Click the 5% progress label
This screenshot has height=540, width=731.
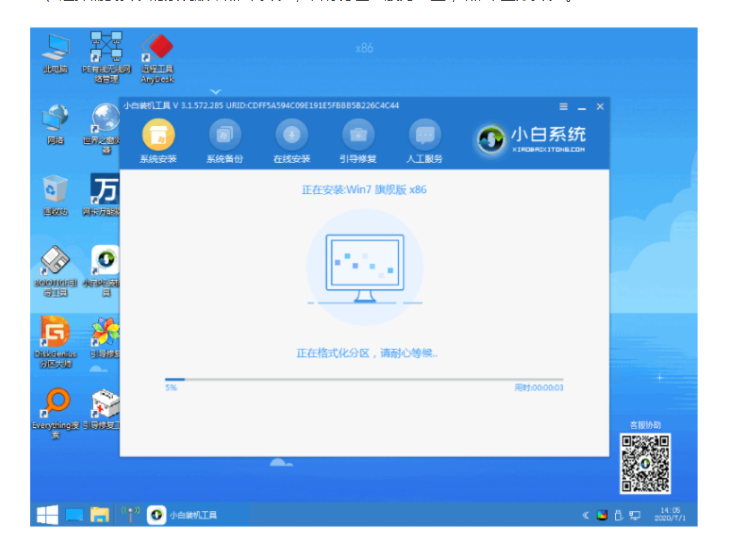[x=171, y=388]
